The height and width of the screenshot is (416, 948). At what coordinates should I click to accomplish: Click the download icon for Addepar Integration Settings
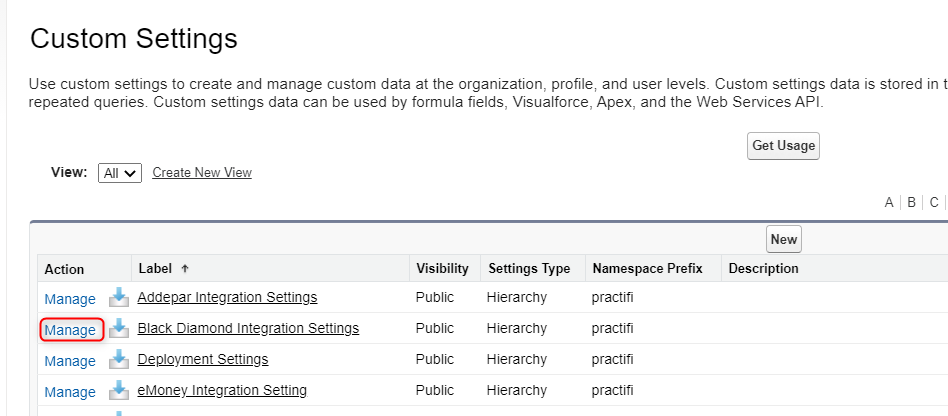click(x=119, y=297)
